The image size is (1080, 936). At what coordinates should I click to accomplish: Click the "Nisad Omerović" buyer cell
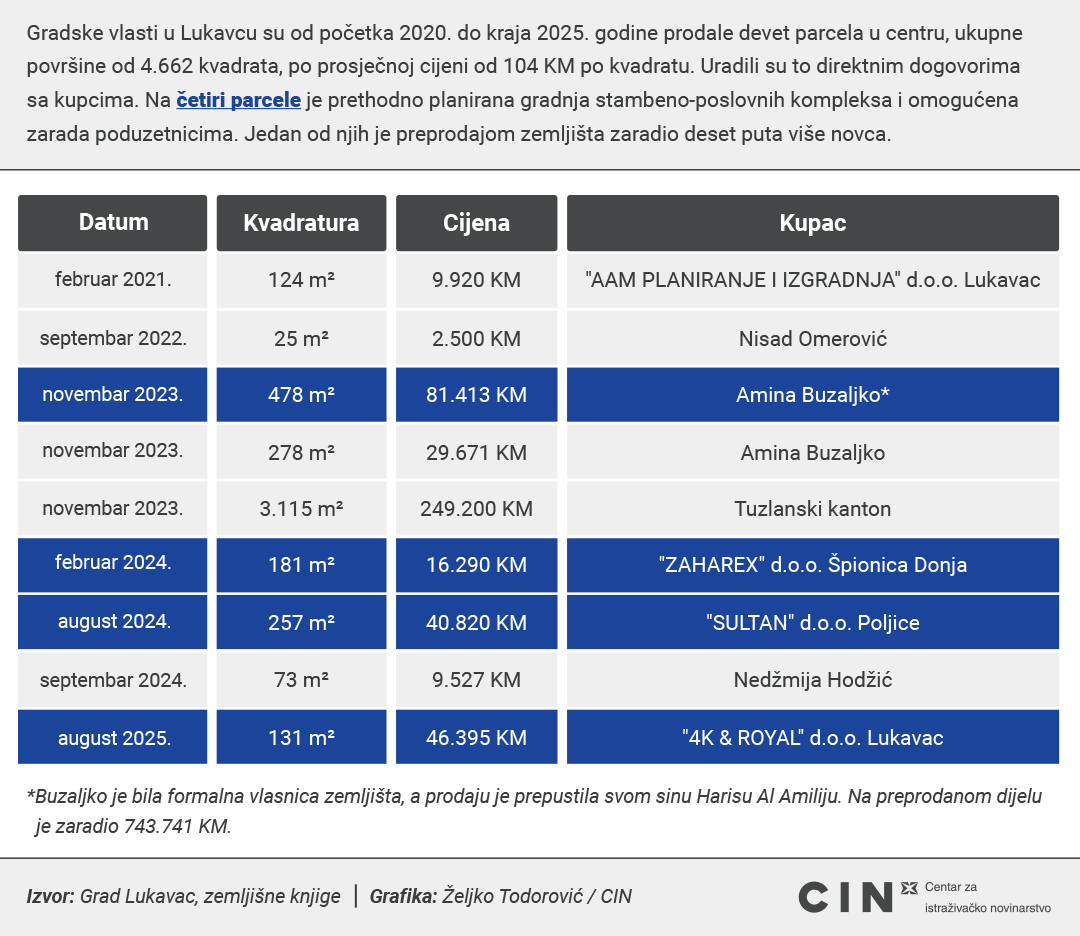pos(812,338)
